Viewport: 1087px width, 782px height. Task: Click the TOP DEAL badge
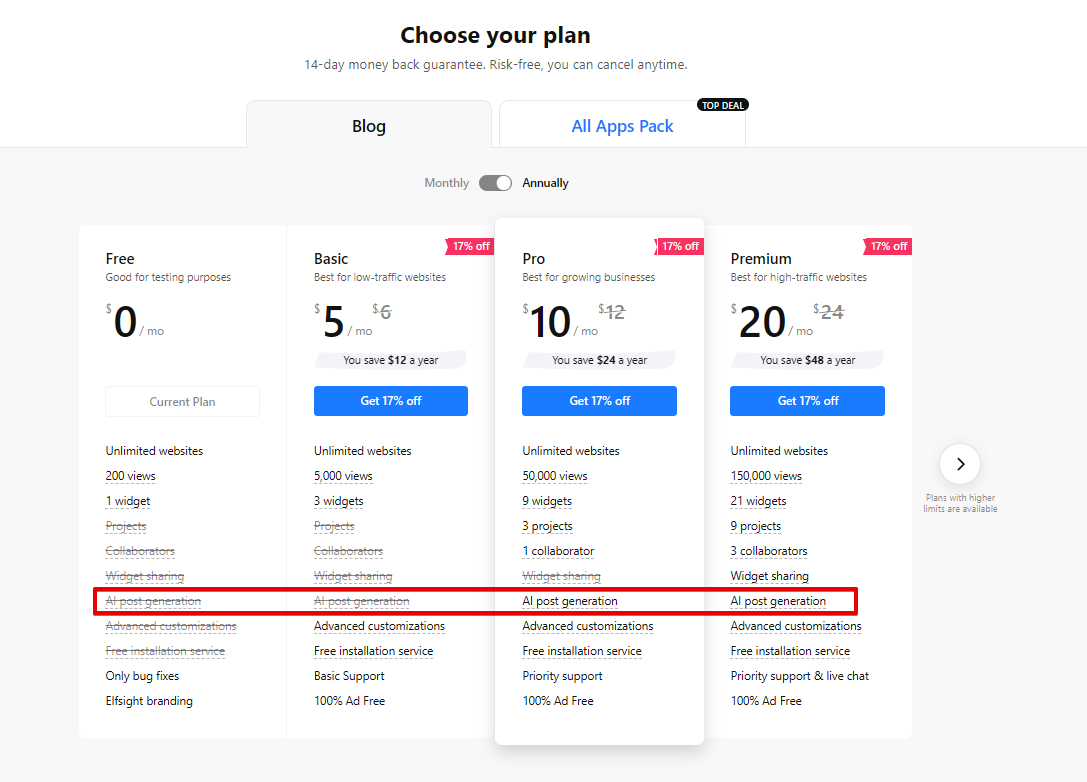tap(722, 105)
